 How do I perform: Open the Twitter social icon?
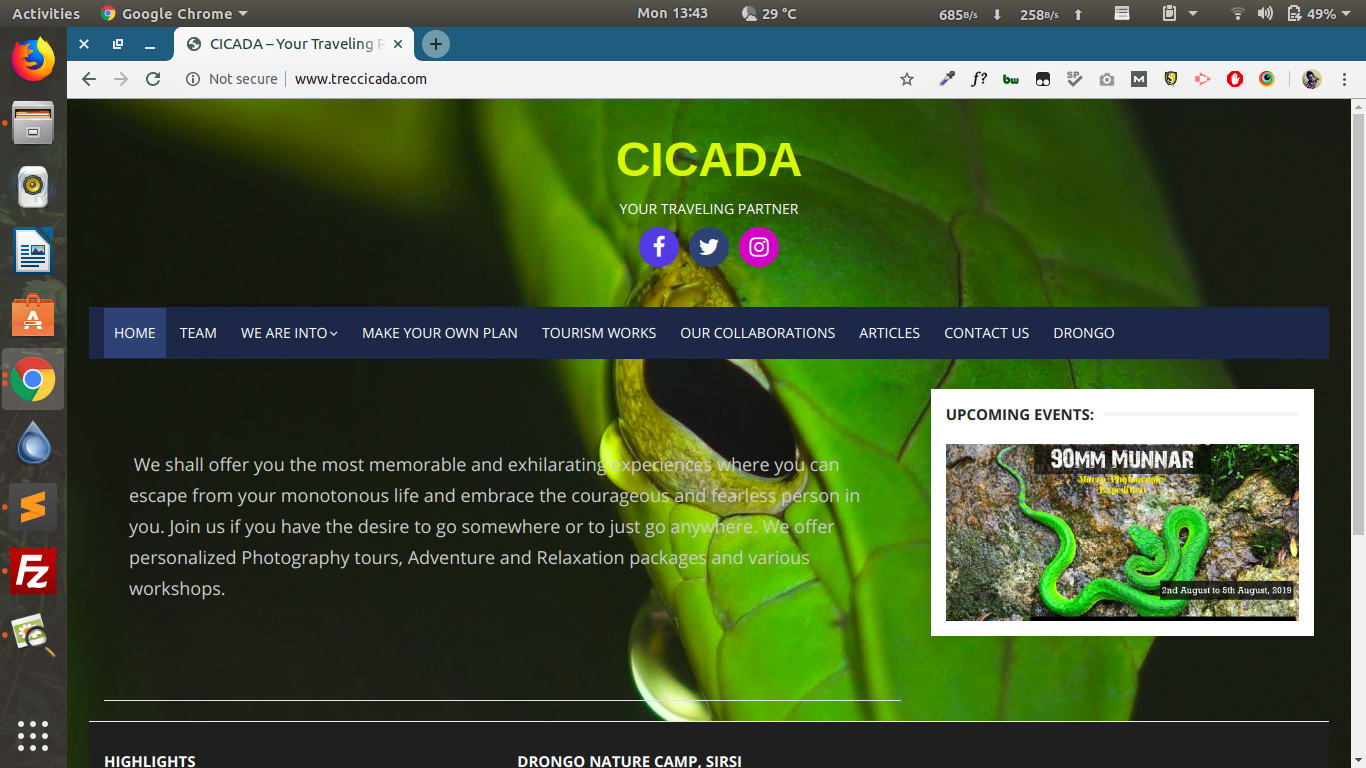[x=709, y=247]
